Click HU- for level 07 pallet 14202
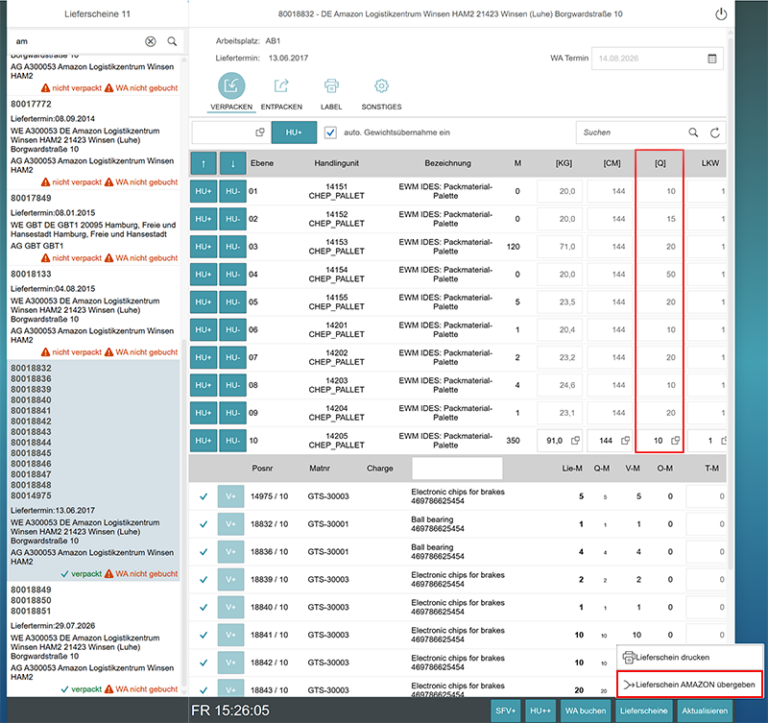Screen dimensions: 768x723 [x=233, y=358]
